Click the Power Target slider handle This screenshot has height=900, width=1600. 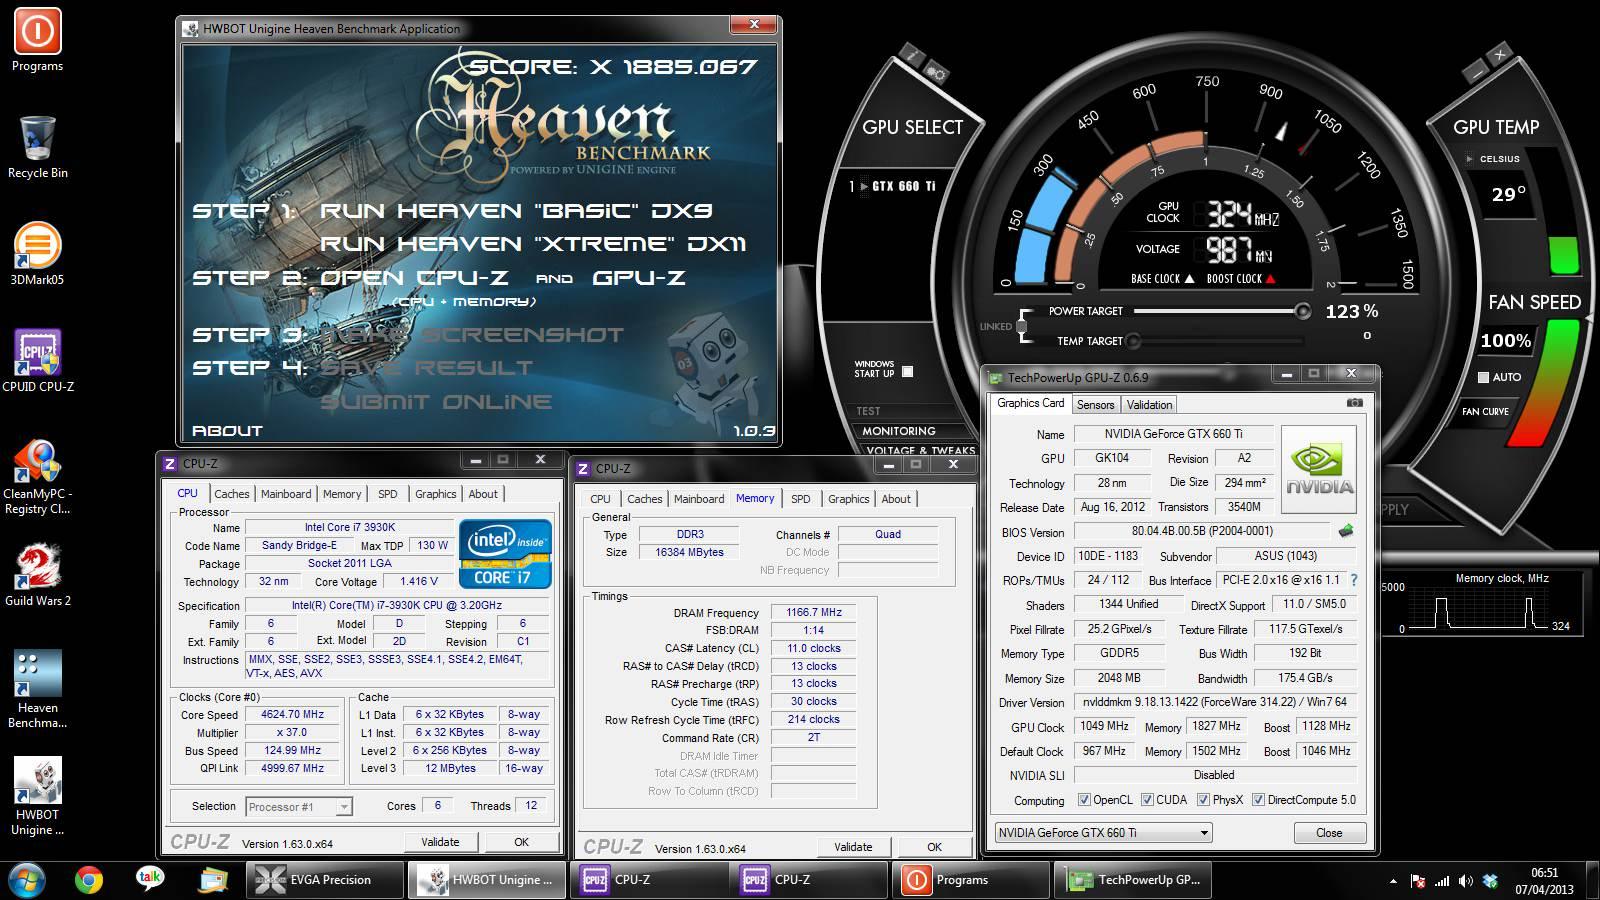[x=1302, y=311]
